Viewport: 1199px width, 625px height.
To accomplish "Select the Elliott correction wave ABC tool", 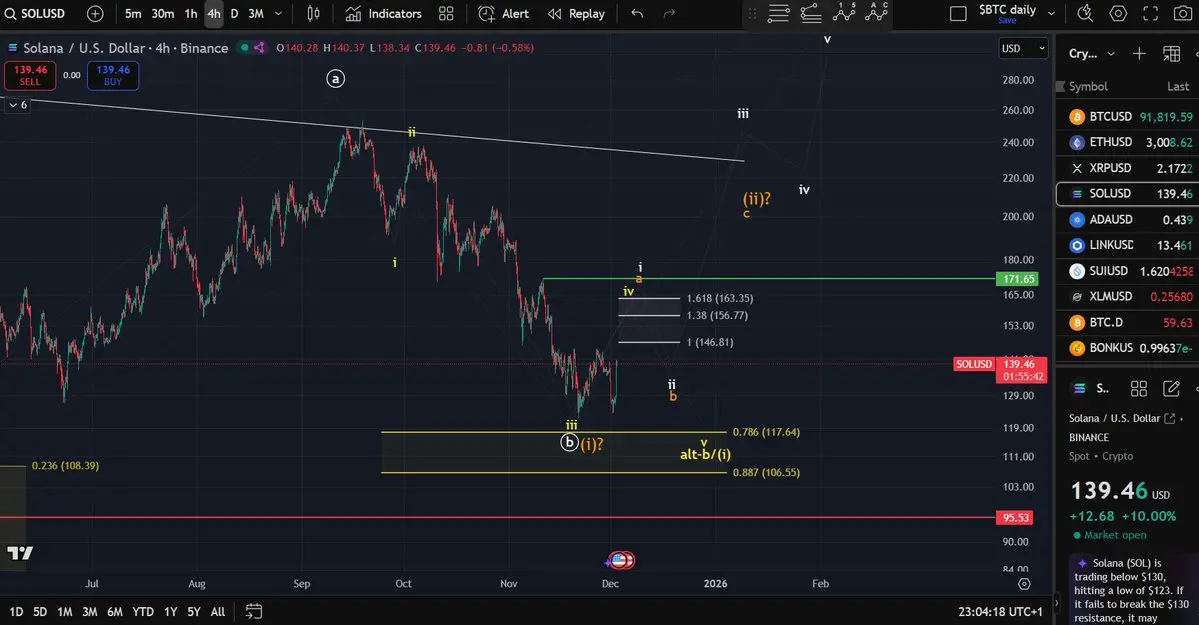I will (876, 11).
